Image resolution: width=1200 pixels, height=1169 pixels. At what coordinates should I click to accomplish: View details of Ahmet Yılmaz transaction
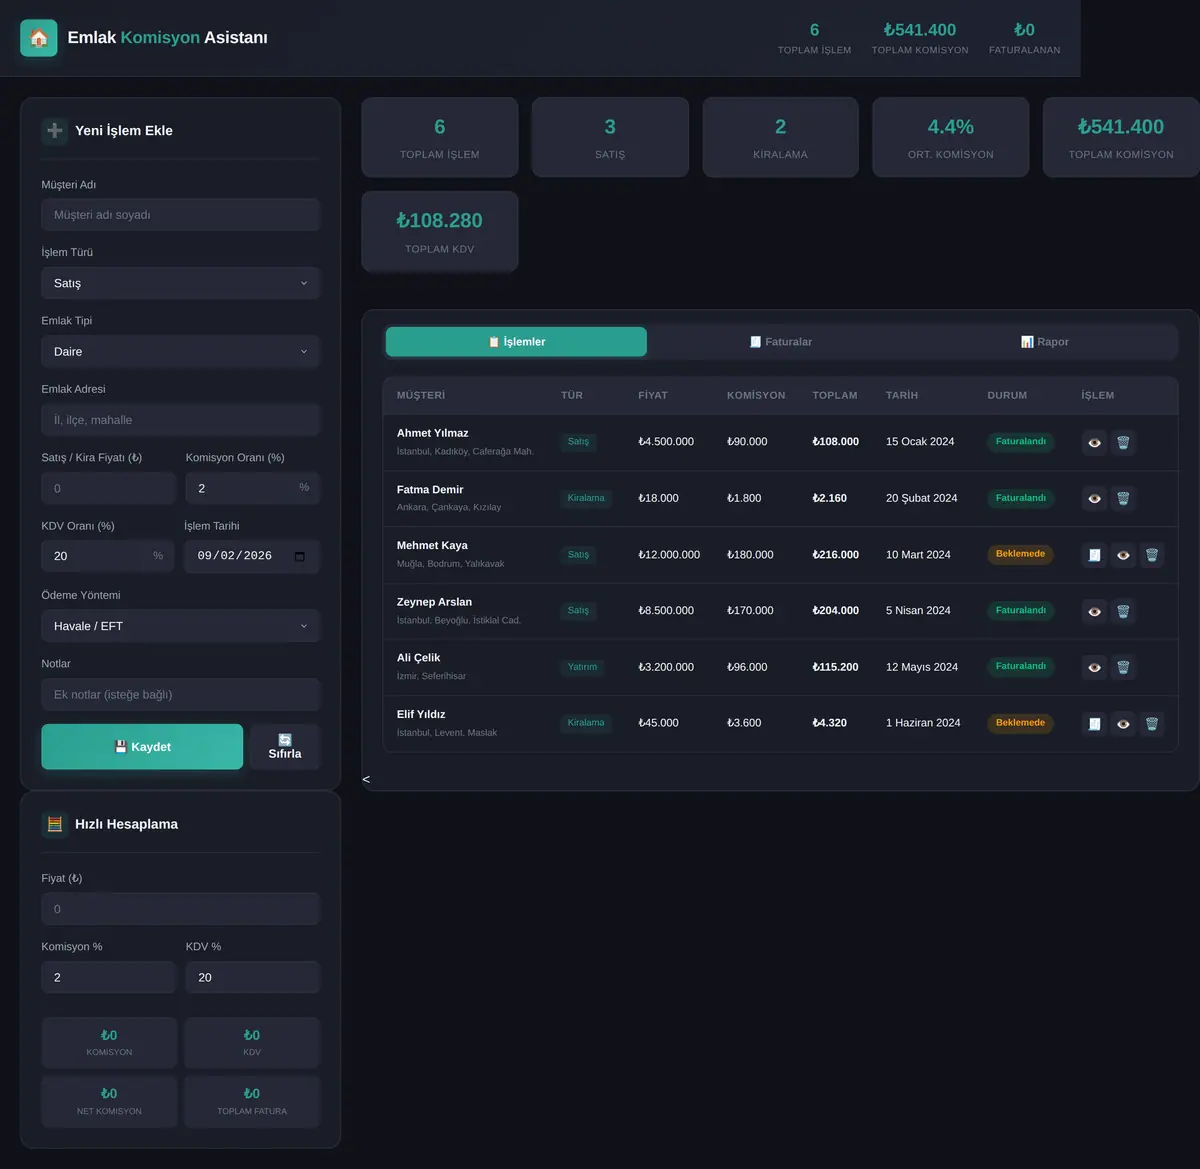pos(1095,442)
